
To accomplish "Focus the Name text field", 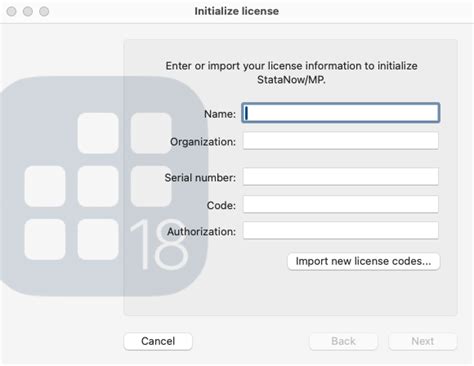I will (340, 113).
